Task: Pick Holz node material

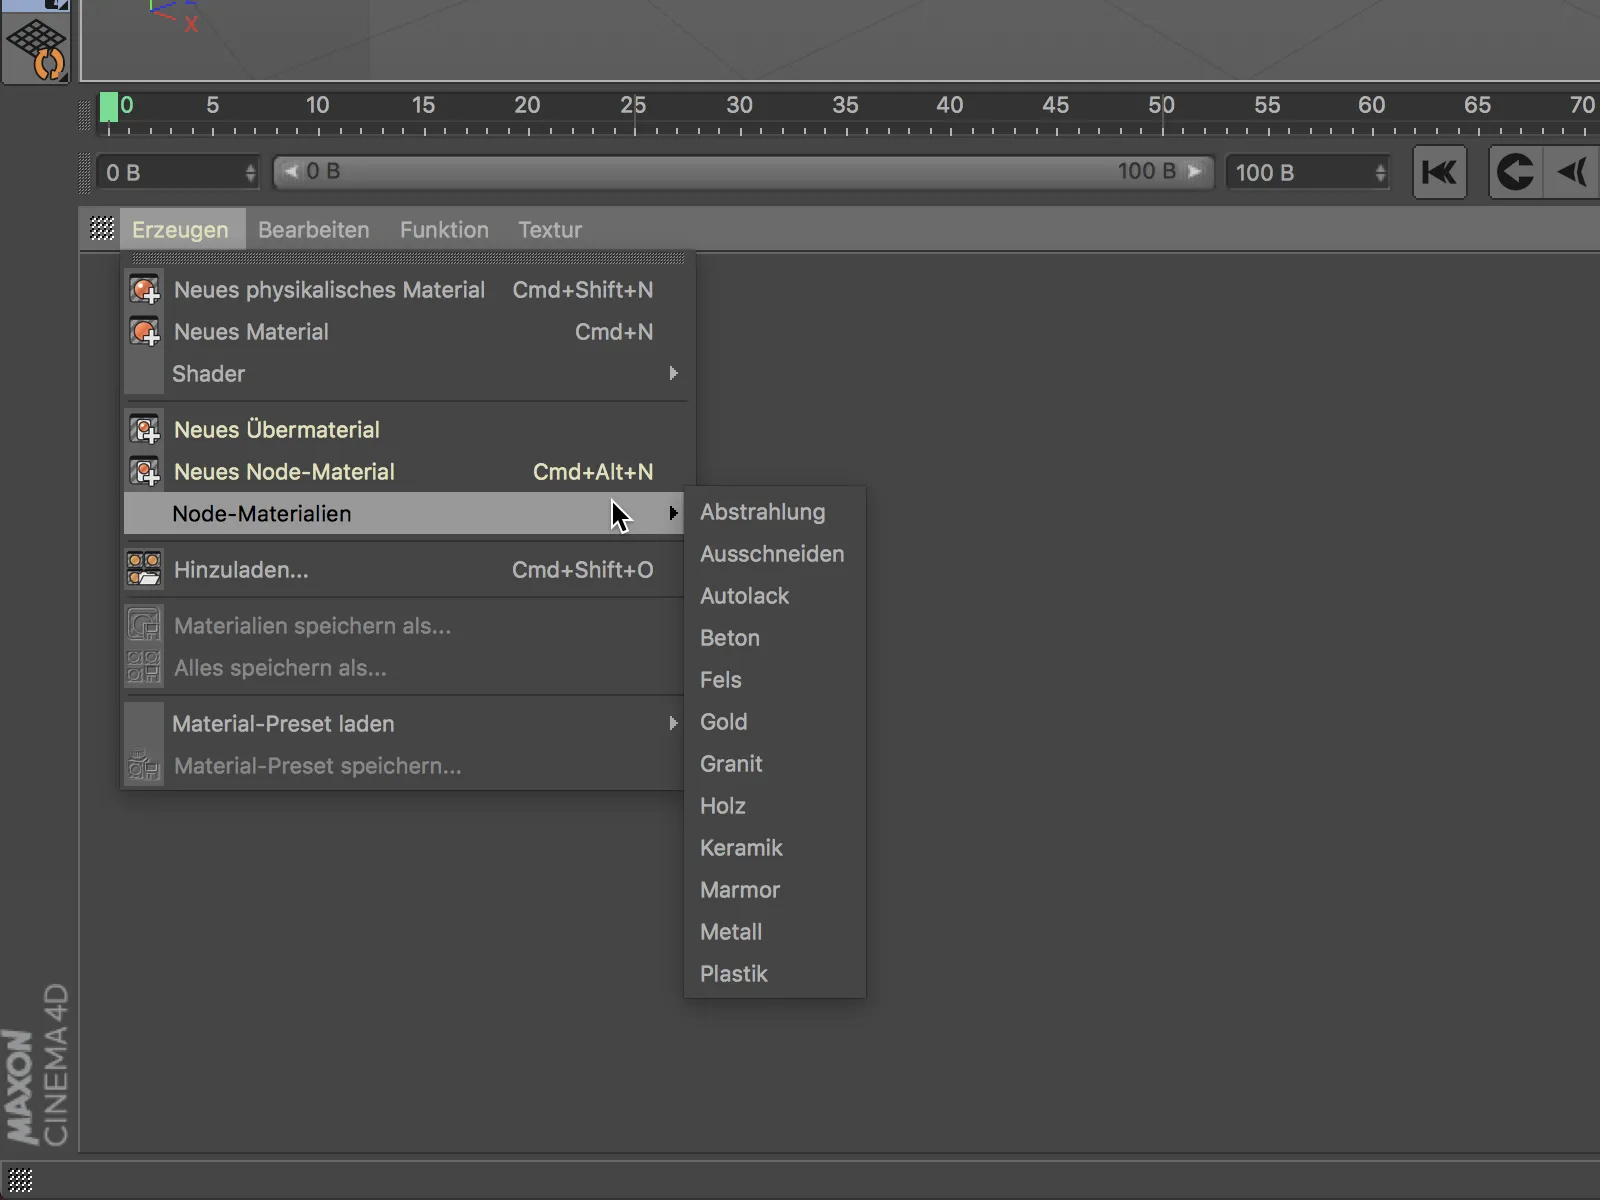Action: coord(775,806)
